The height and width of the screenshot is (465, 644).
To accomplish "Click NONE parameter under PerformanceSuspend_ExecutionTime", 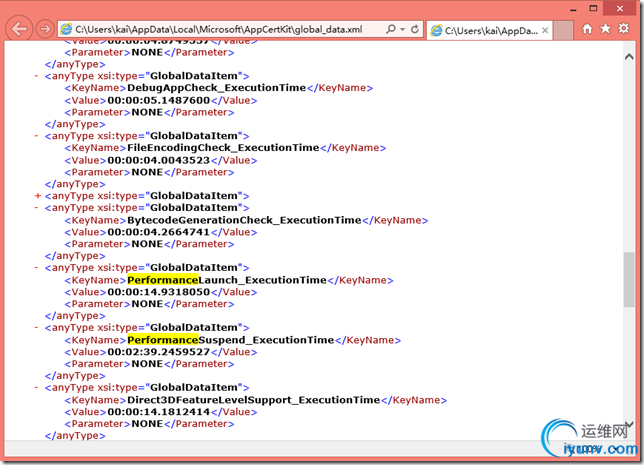I will pyautogui.click(x=147, y=364).
